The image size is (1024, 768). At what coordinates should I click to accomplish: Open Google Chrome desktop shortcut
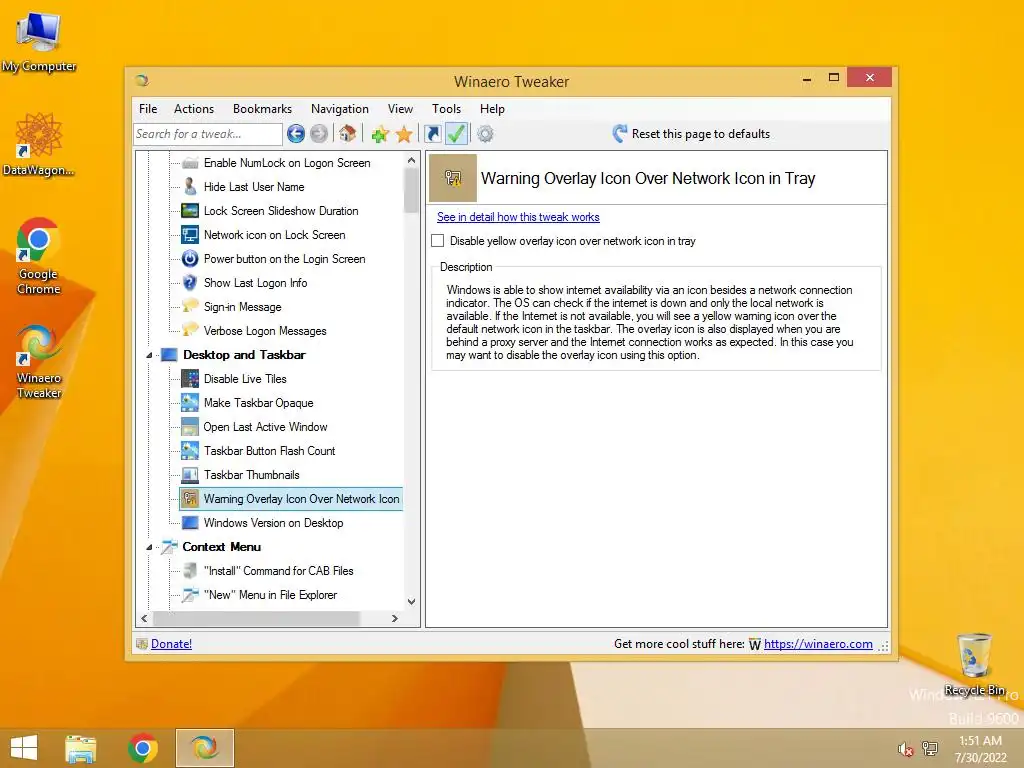pyautogui.click(x=39, y=256)
